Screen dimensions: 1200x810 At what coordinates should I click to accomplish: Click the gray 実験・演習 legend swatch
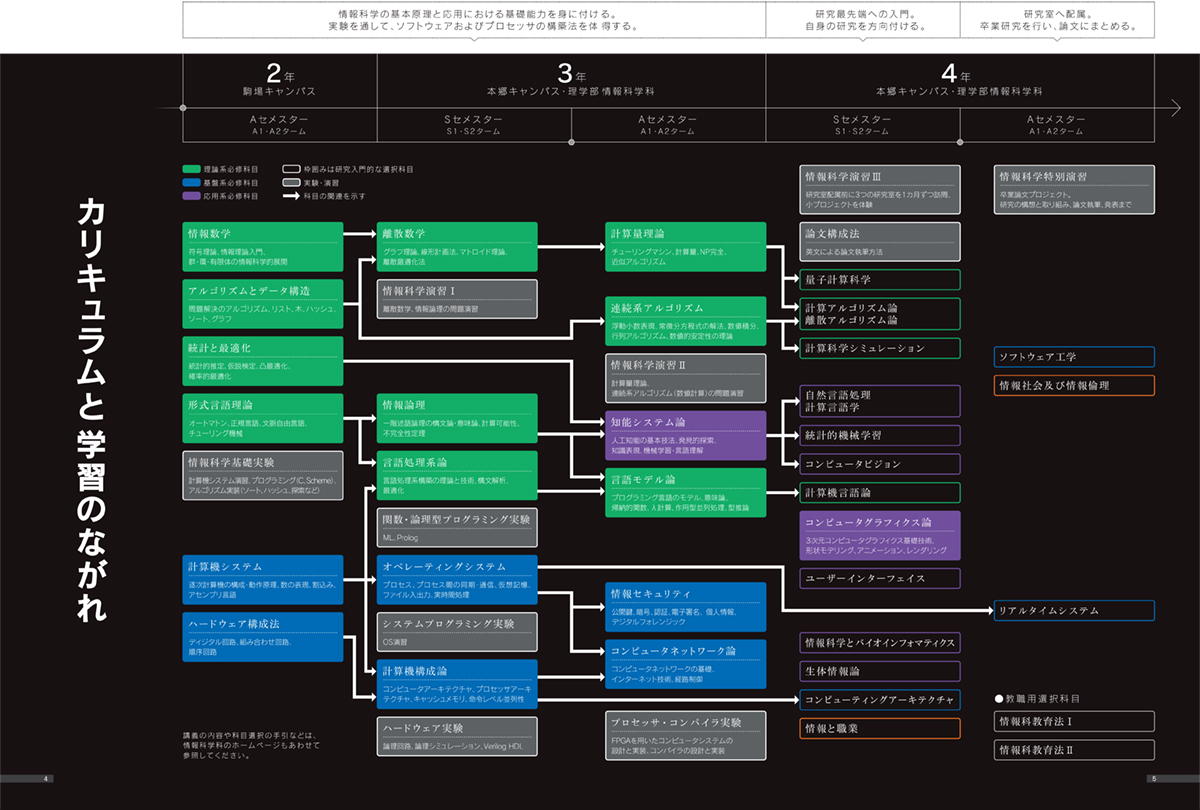tap(292, 183)
